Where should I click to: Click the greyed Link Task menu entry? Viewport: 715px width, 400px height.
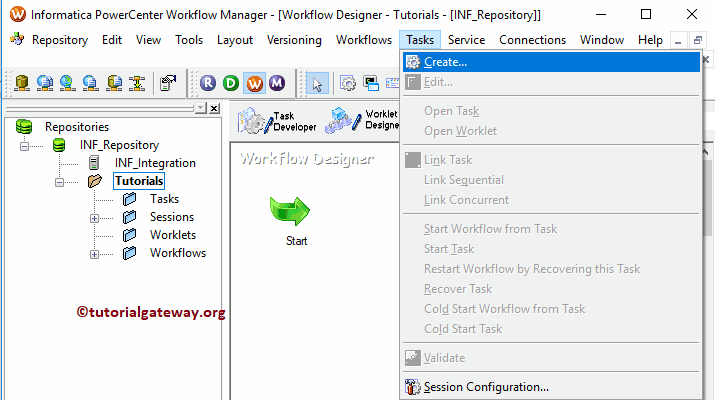click(551, 160)
